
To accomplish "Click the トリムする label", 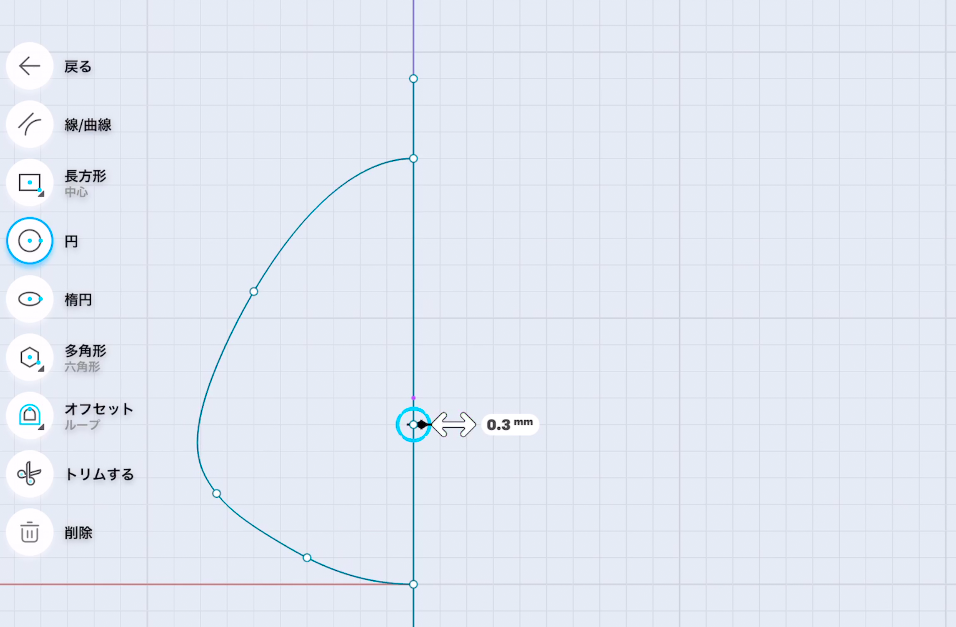I will 99,475.
